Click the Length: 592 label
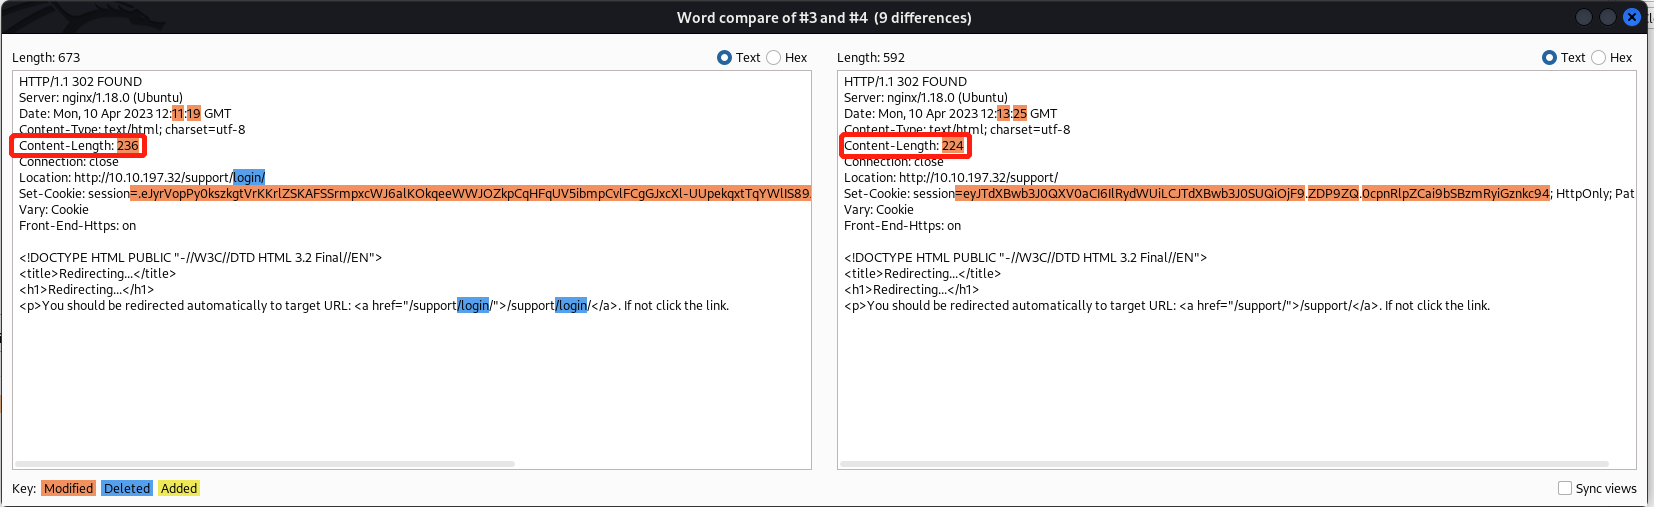Viewport: 1654px width, 507px height. point(871,58)
